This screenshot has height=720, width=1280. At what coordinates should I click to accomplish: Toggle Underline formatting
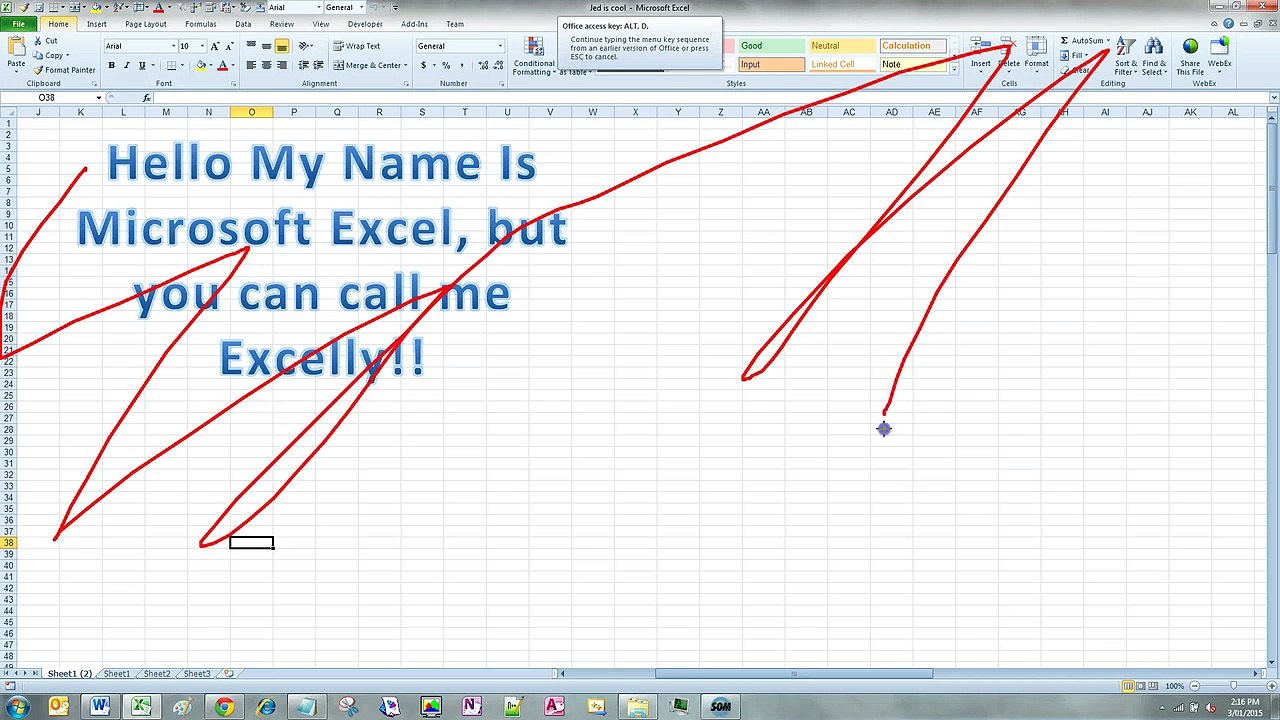(141, 65)
